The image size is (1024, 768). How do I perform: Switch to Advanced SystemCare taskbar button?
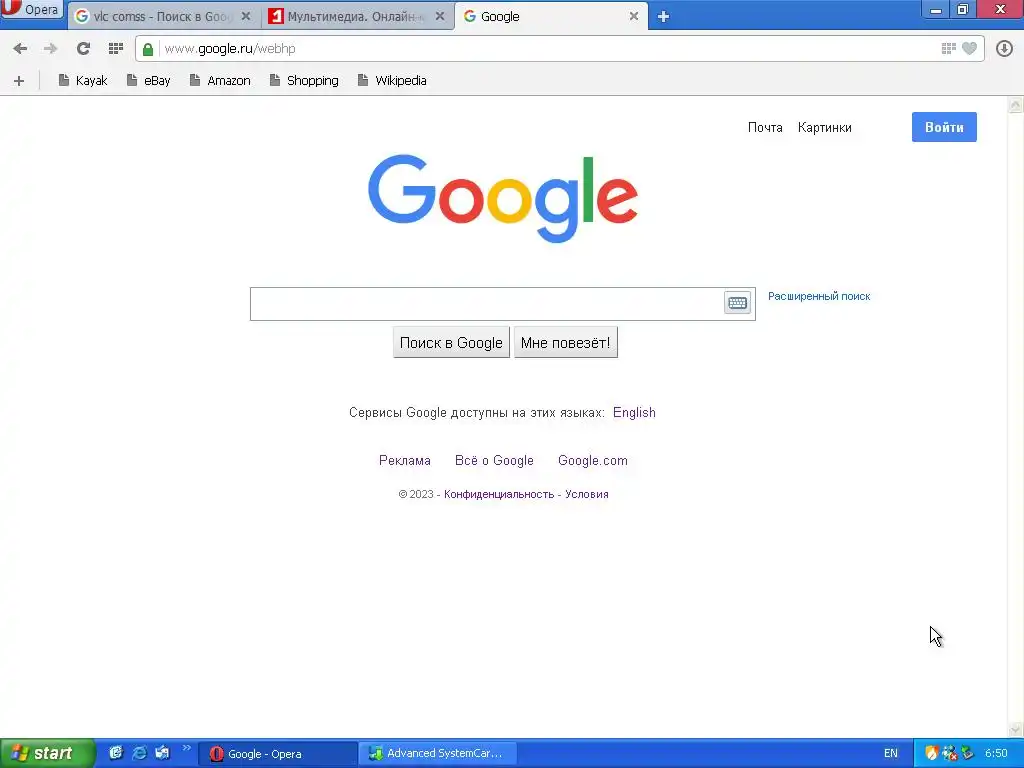(439, 754)
